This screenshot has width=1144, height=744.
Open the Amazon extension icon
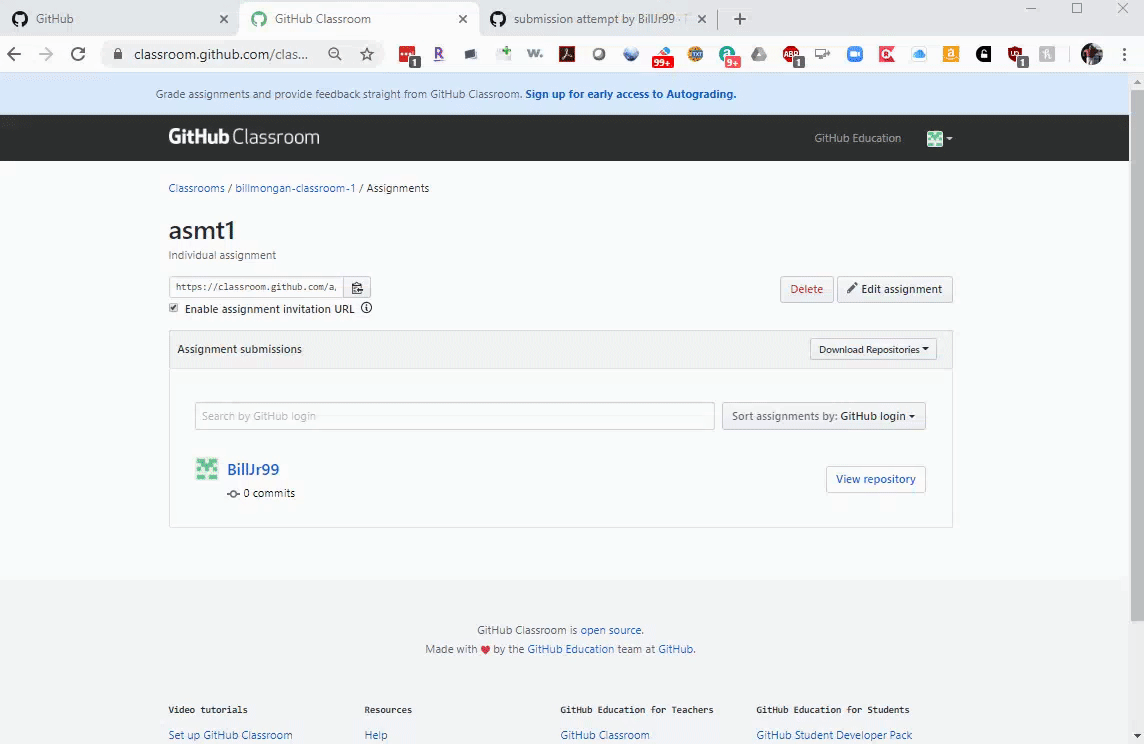tap(951, 54)
